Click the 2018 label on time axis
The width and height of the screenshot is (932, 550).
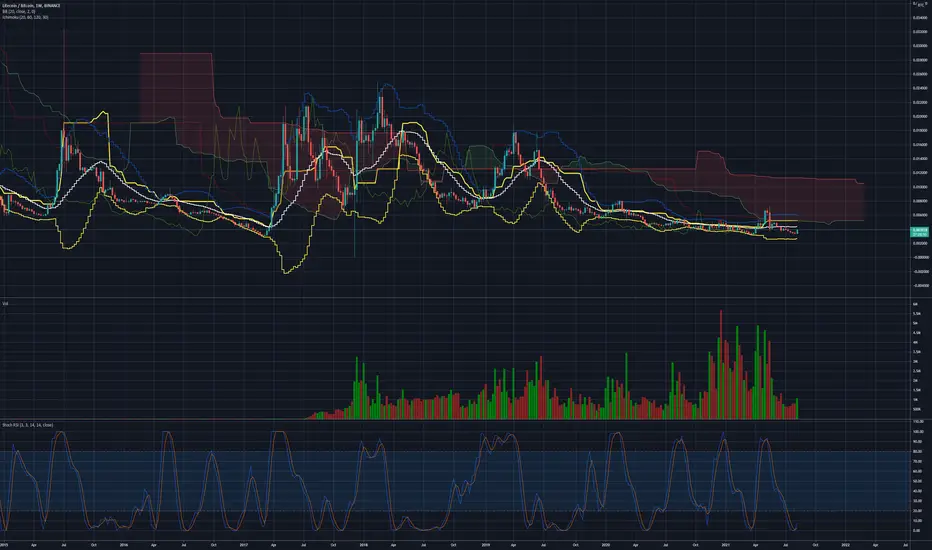363,544
